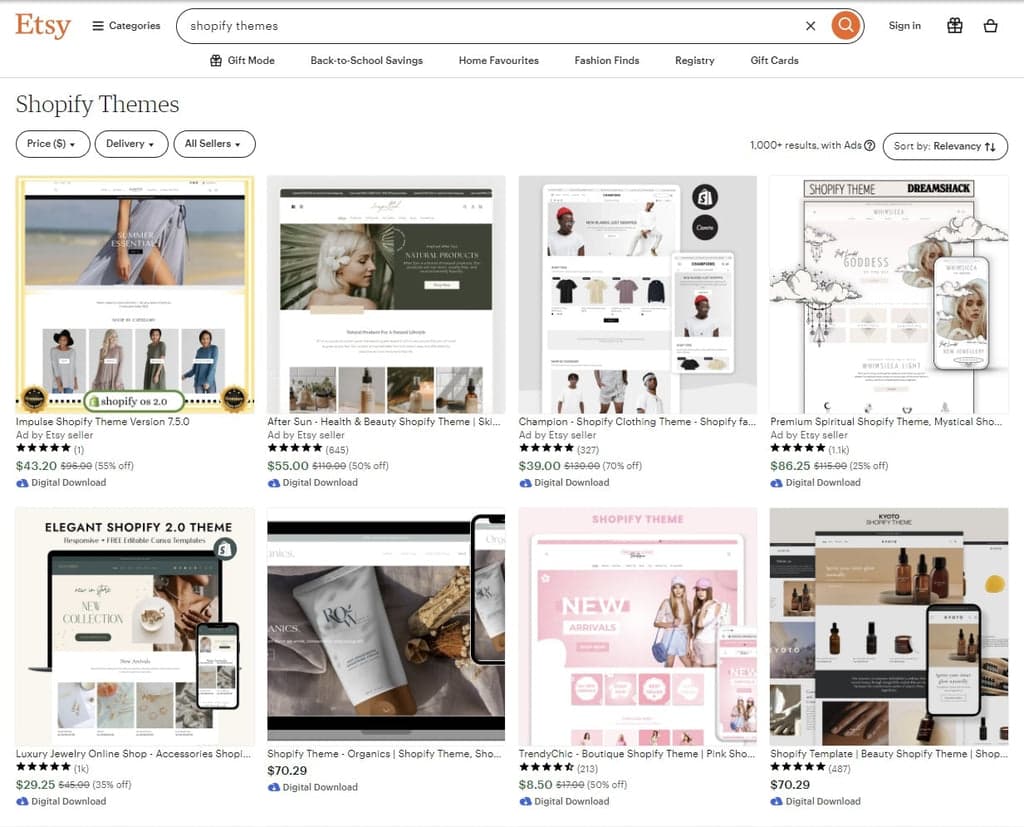Go to Registry
The image size is (1024, 827).
(694, 60)
